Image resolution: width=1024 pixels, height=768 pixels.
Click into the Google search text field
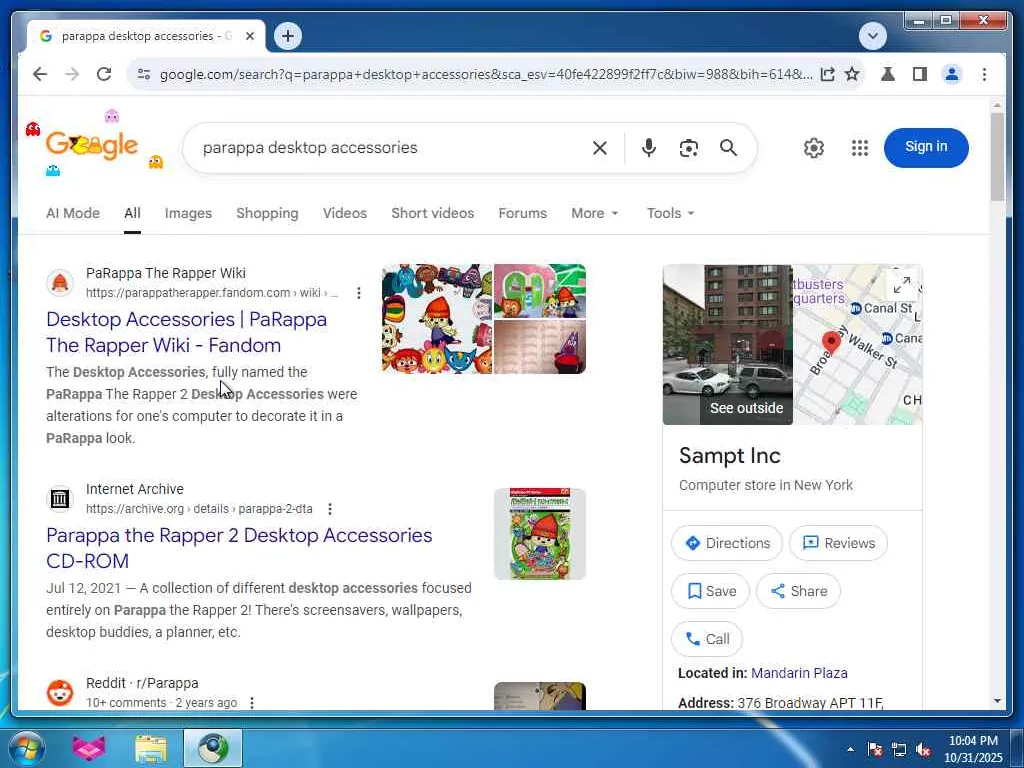point(392,148)
